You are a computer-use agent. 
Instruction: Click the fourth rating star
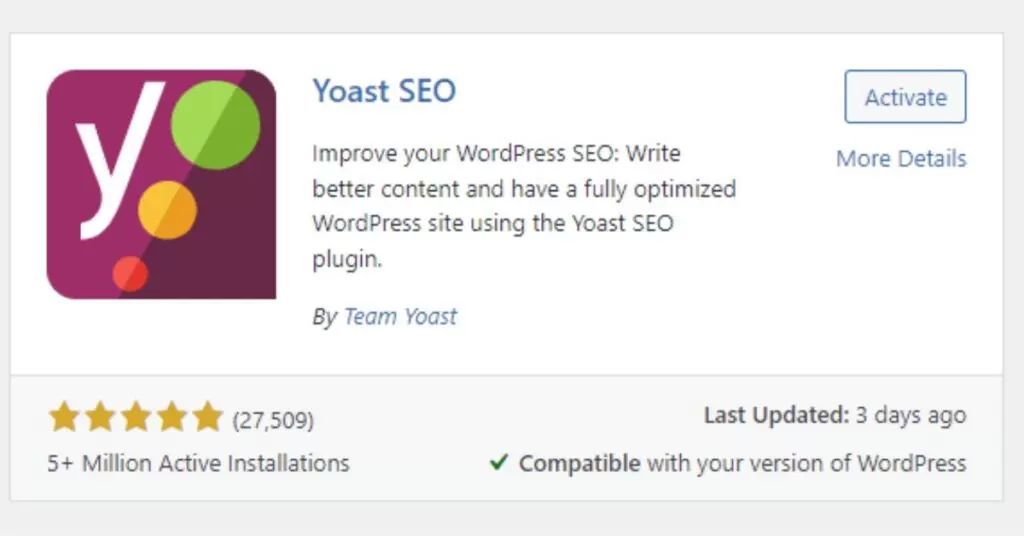(172, 417)
